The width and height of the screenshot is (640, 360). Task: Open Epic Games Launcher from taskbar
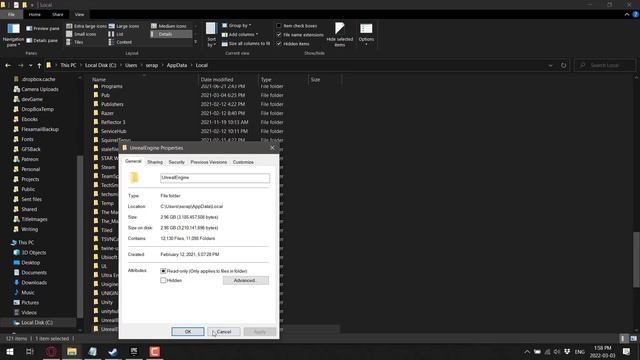[134, 351]
